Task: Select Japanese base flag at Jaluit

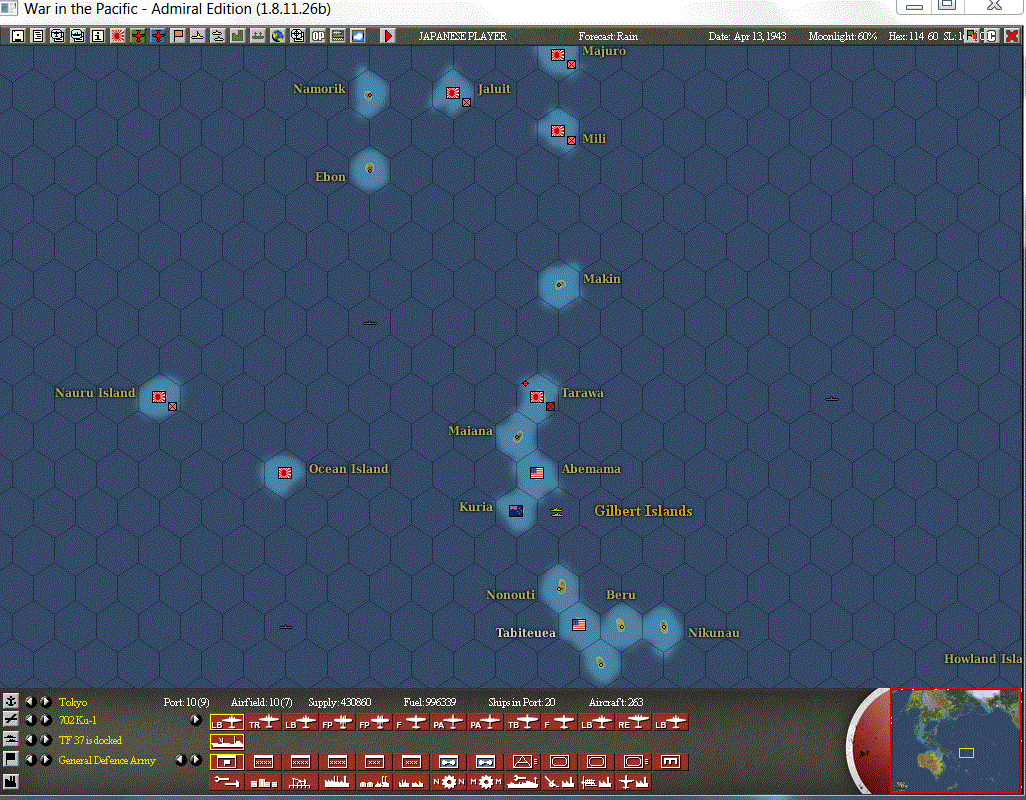Action: (x=453, y=93)
